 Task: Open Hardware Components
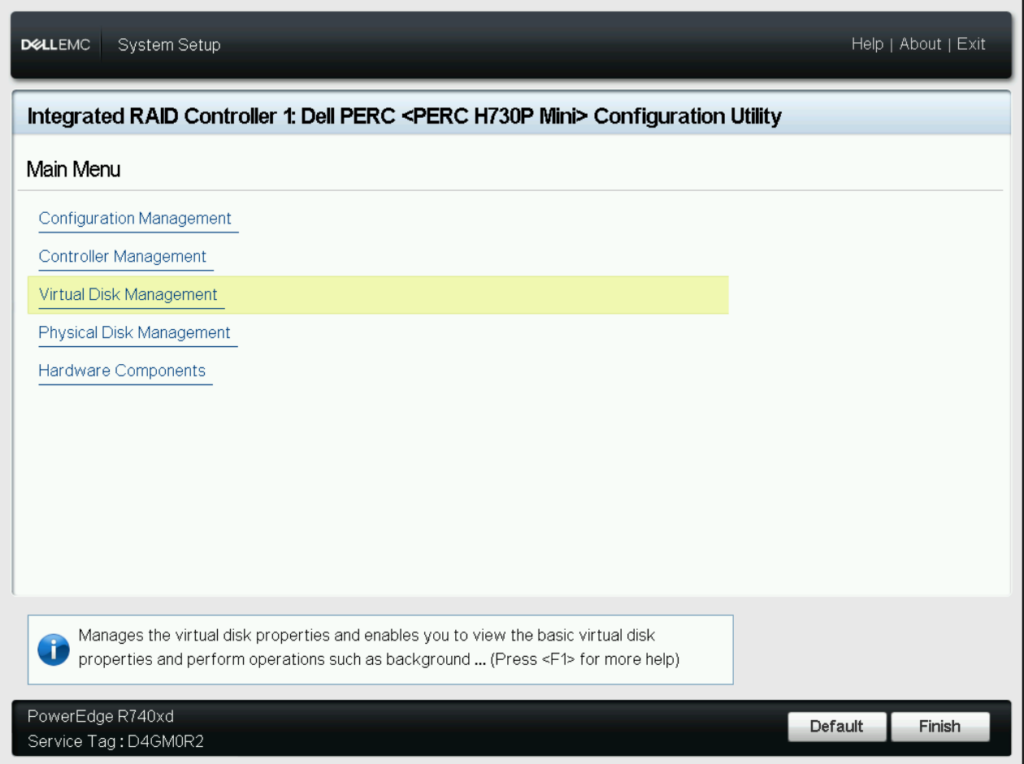(121, 371)
